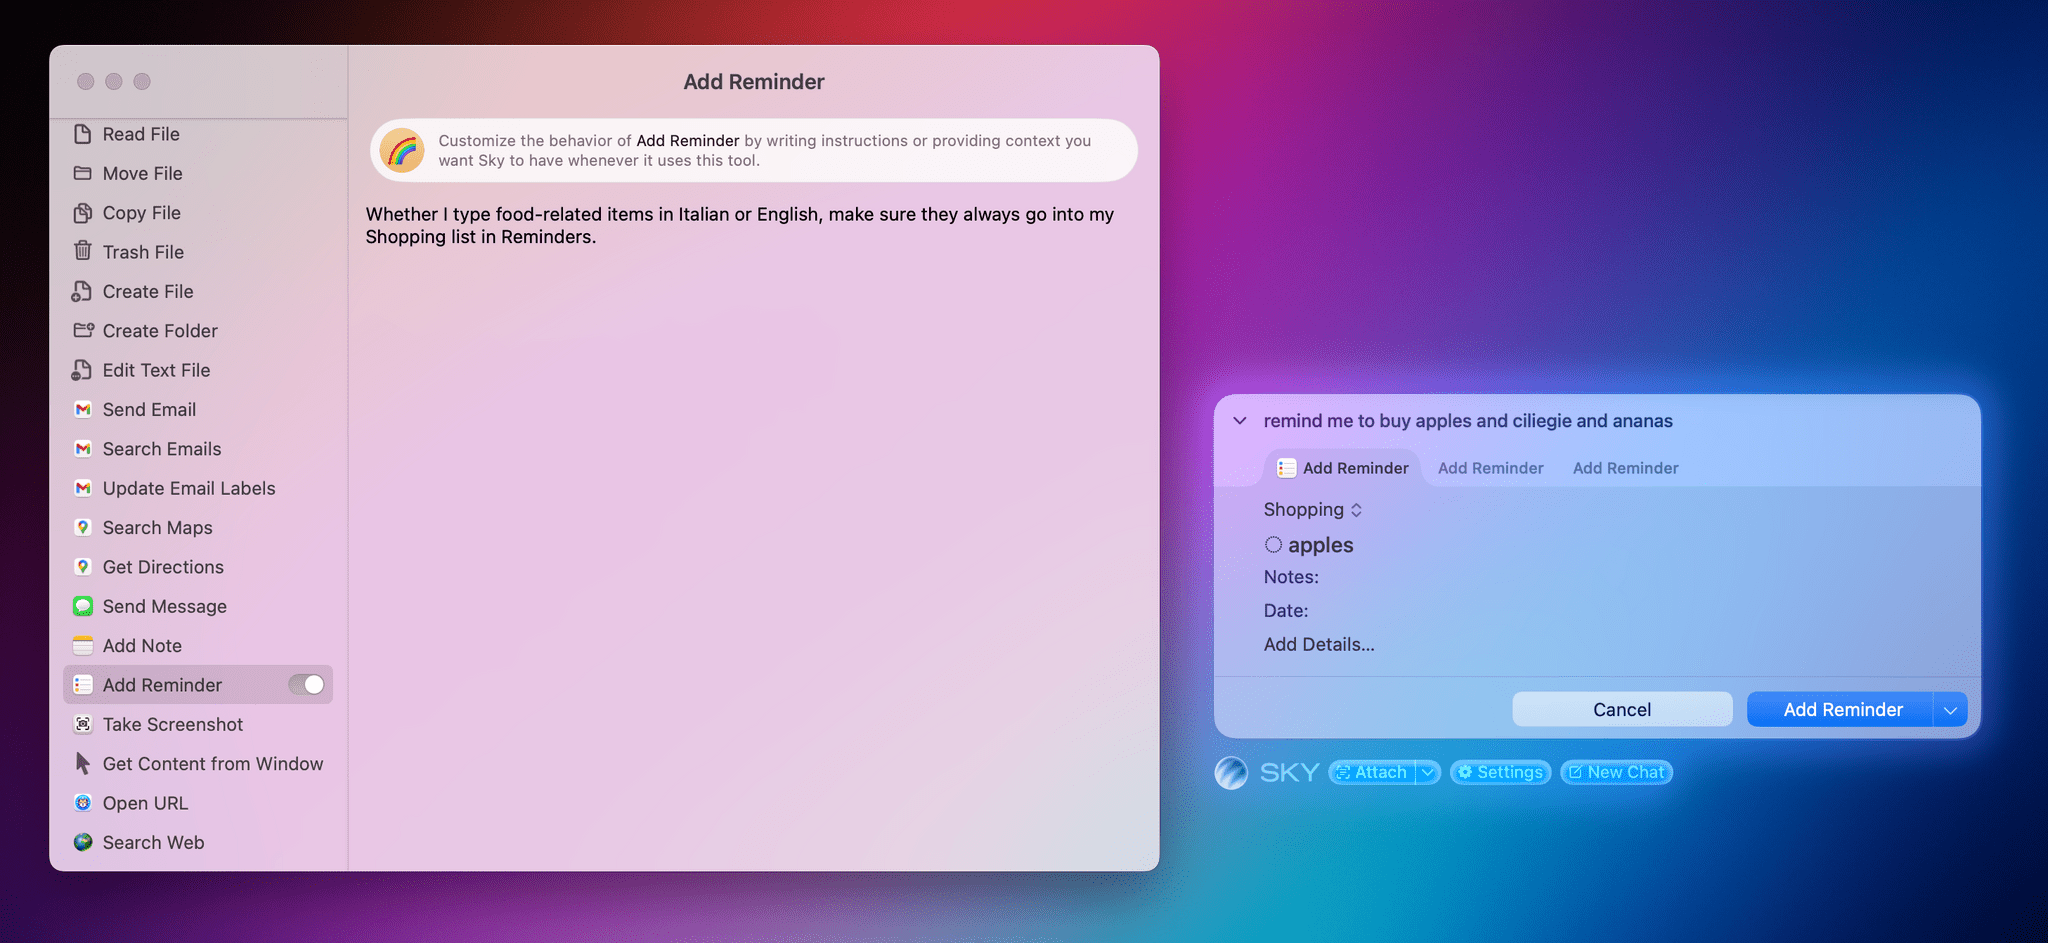Select Search Emails in the sidebar
Screen dimensions: 2048x943
click(x=198, y=449)
